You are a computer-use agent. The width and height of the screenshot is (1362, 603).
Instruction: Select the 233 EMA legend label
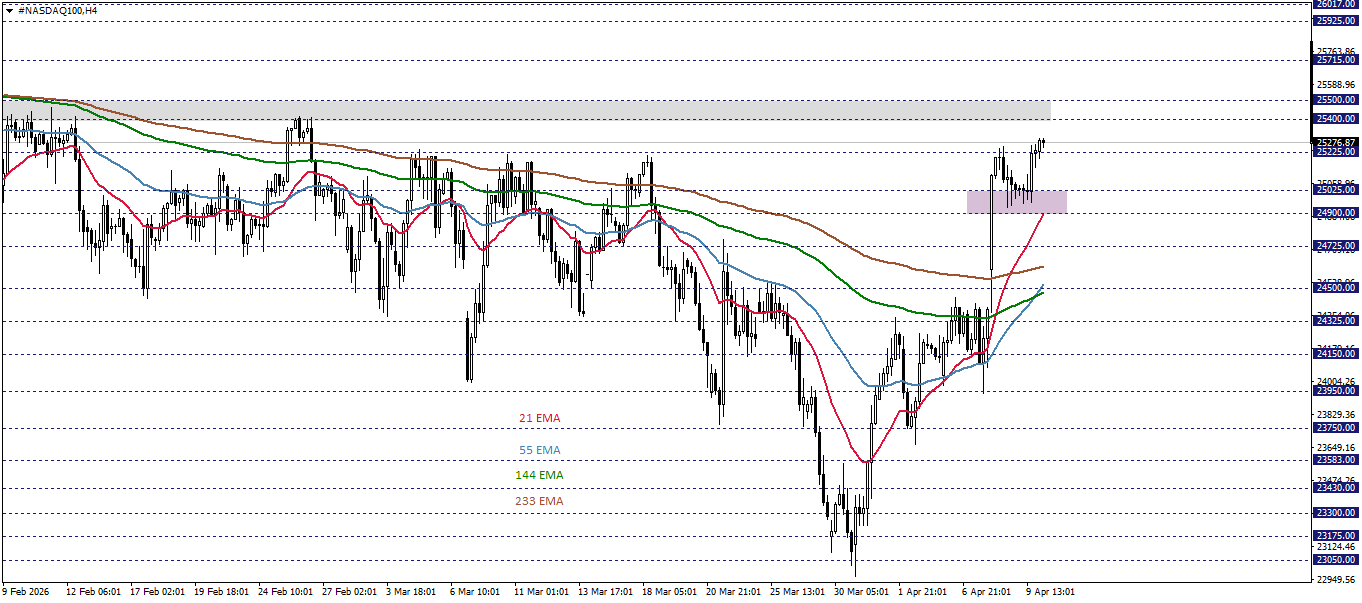click(x=539, y=501)
